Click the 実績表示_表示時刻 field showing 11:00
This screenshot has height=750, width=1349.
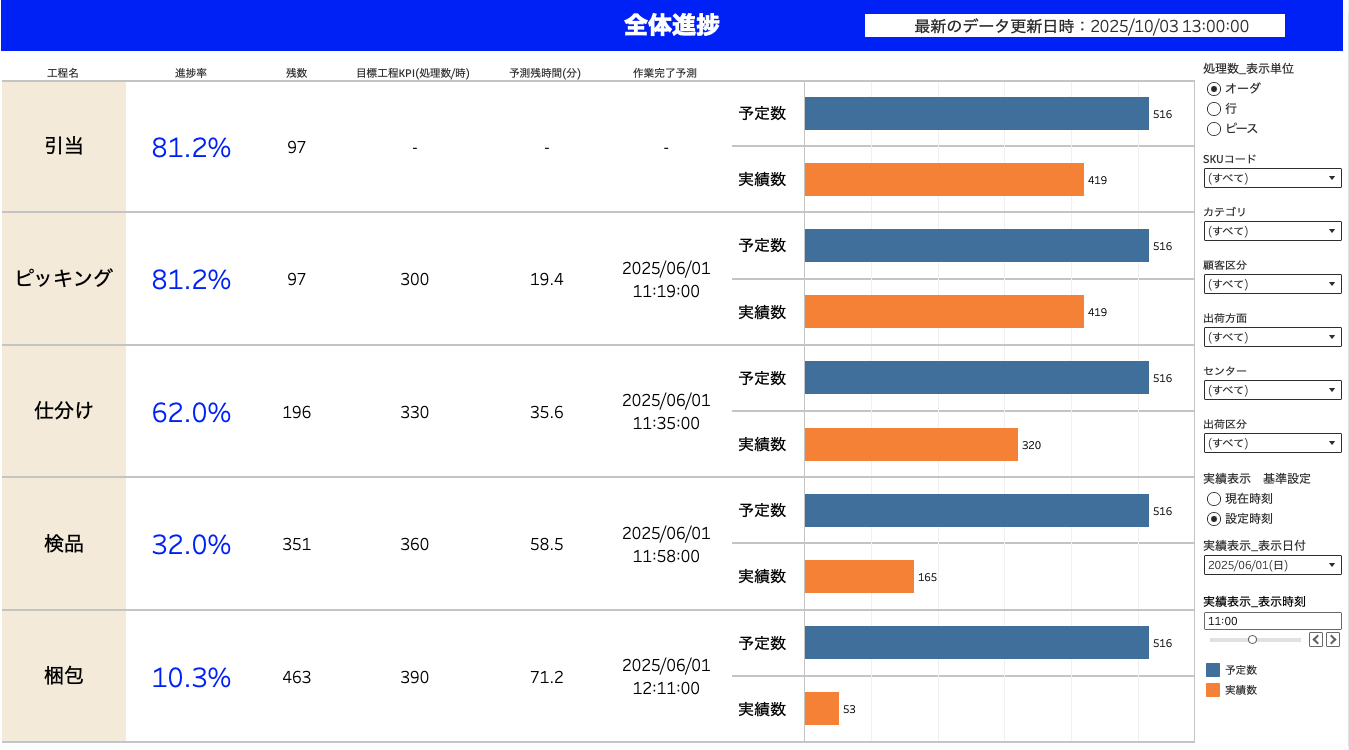[x=1272, y=621]
